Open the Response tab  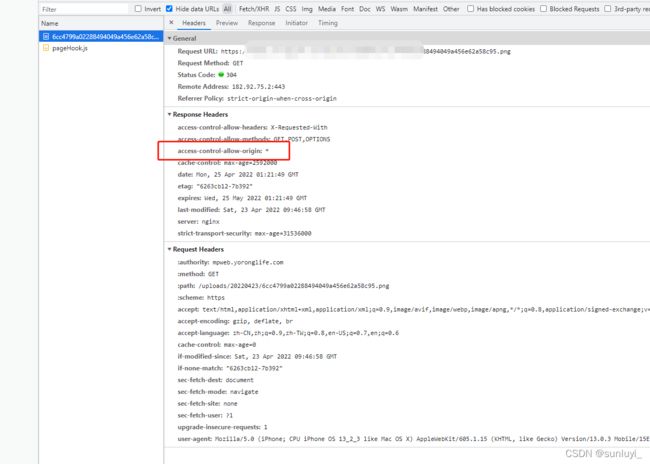point(262,23)
